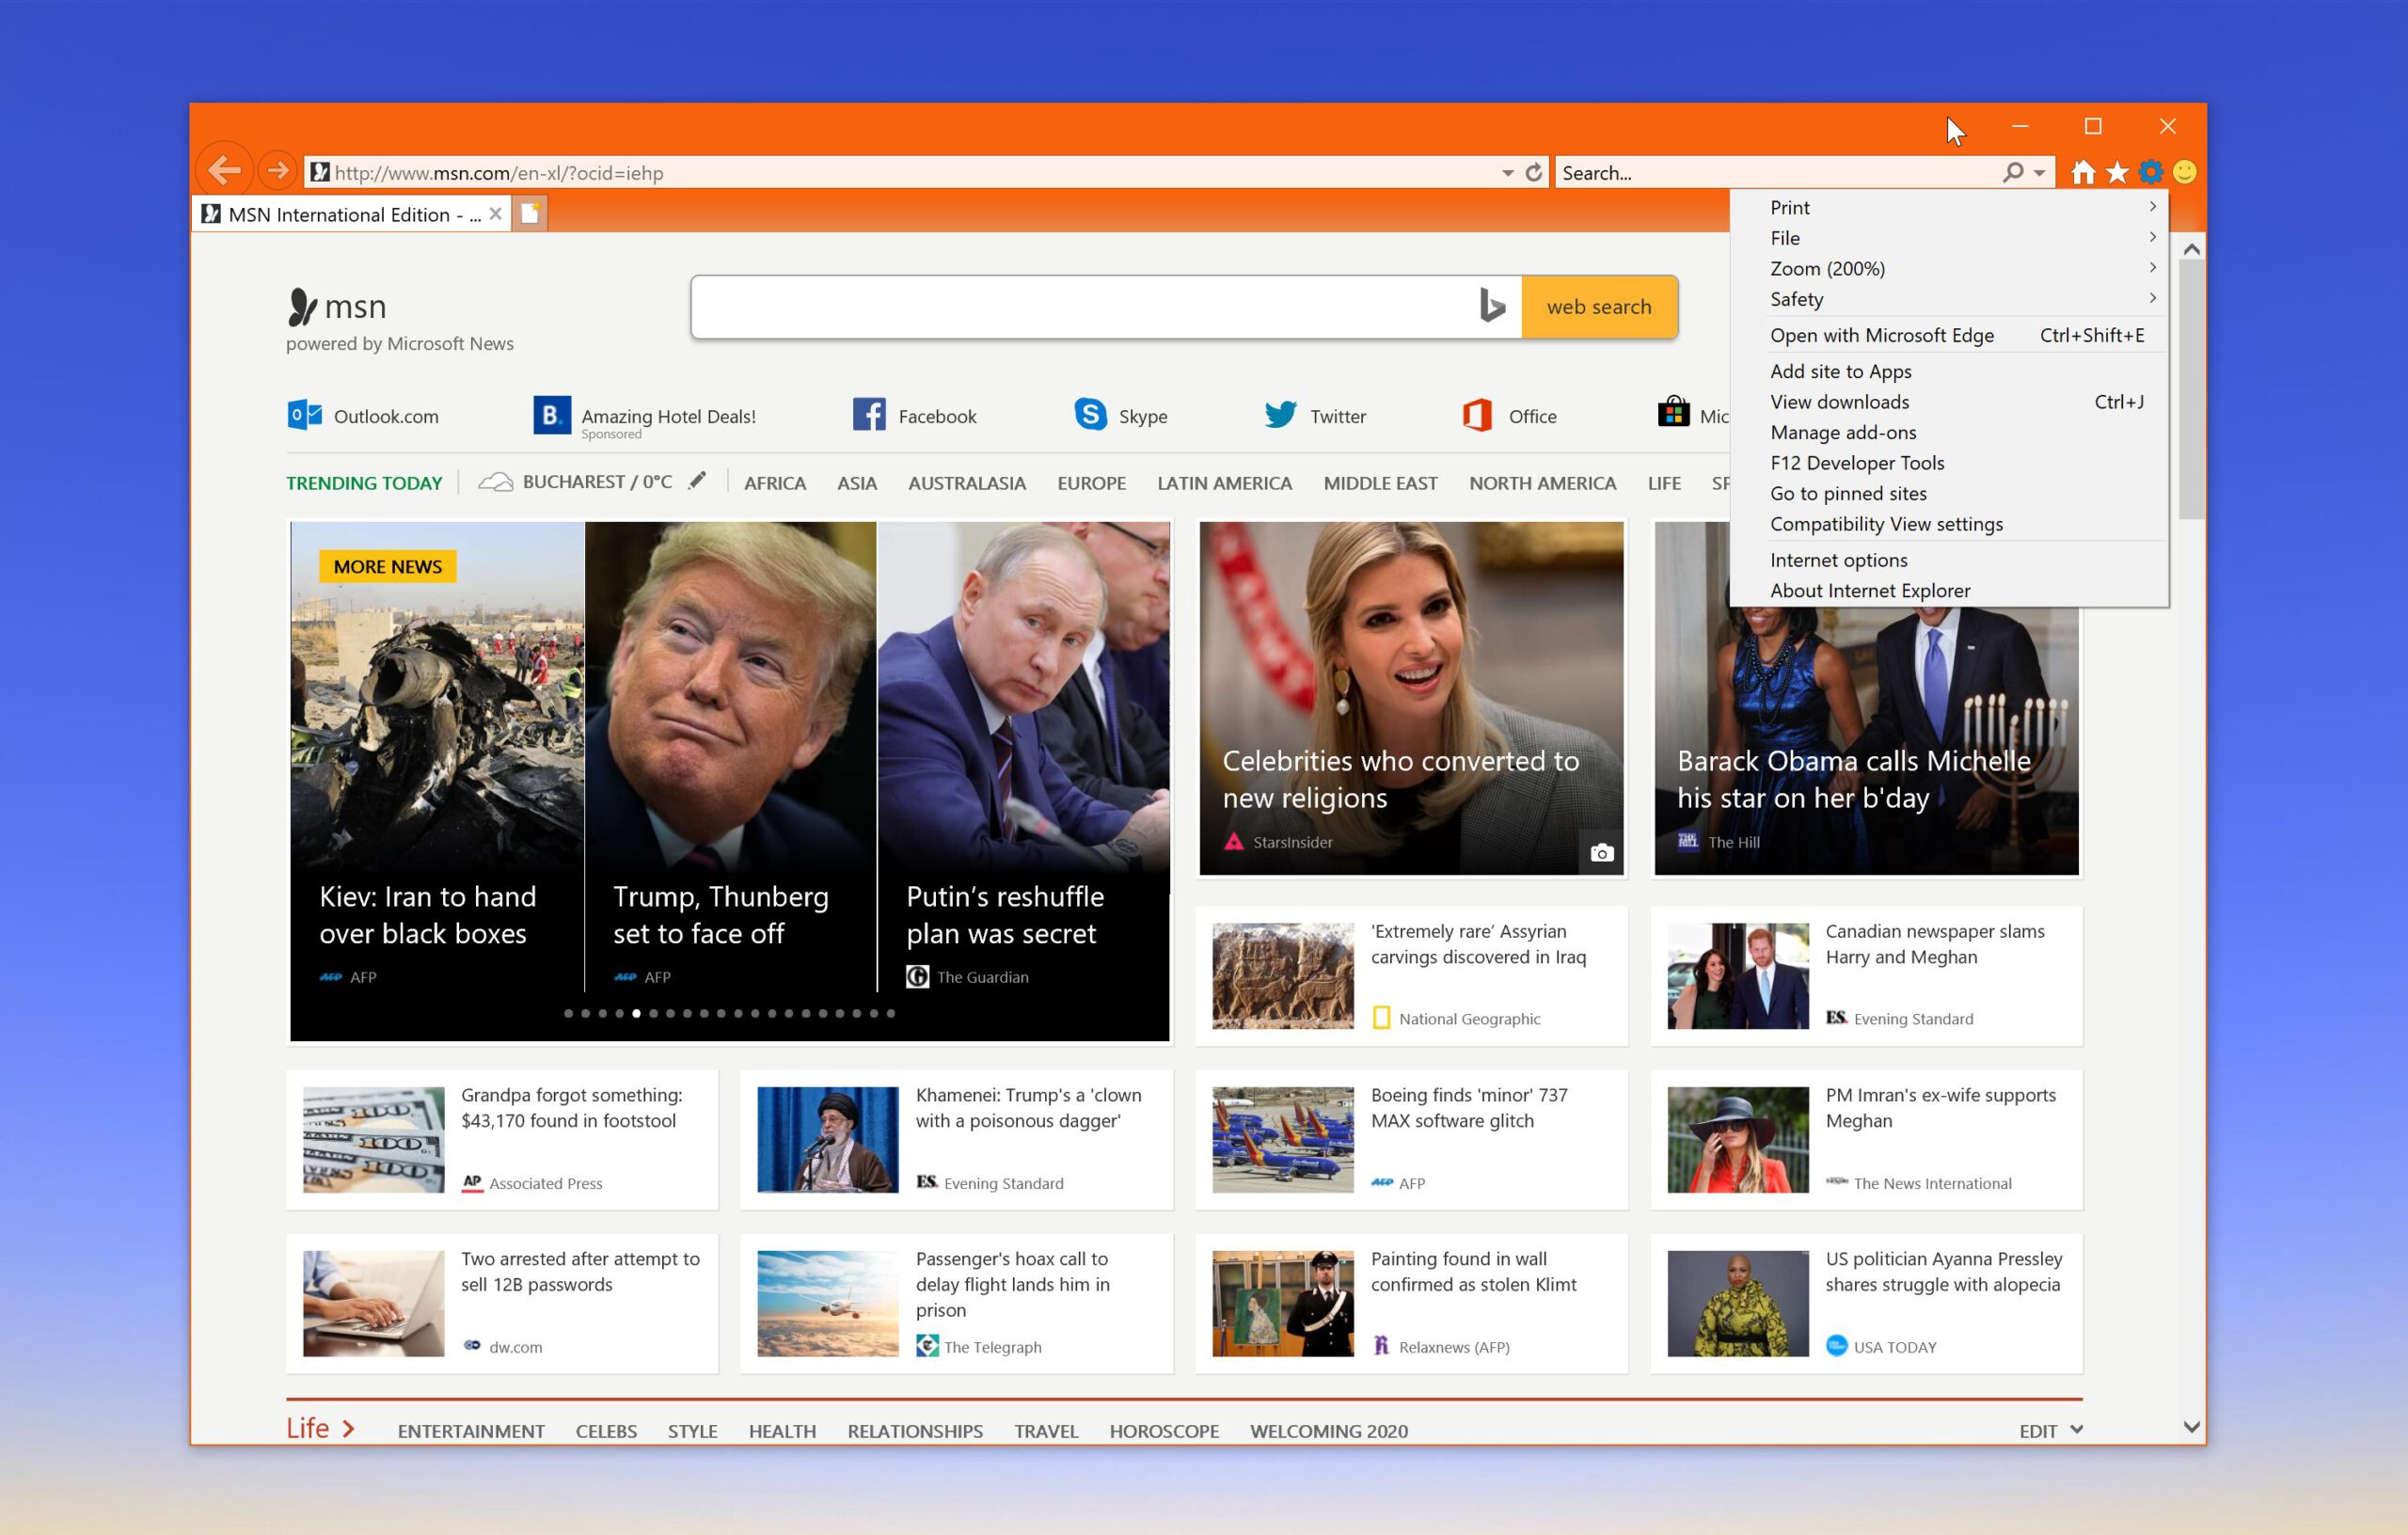Select Internet options
Image resolution: width=2408 pixels, height=1535 pixels.
[x=1949, y=560]
